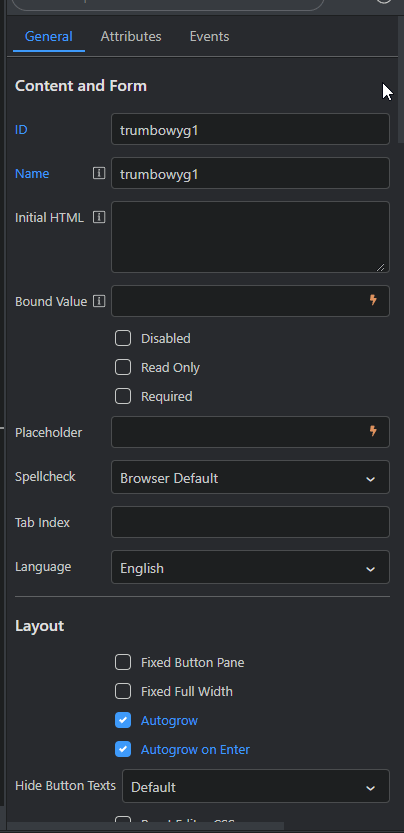Image resolution: width=404 pixels, height=833 pixels.
Task: Check the Read Only option
Action: 123,368
